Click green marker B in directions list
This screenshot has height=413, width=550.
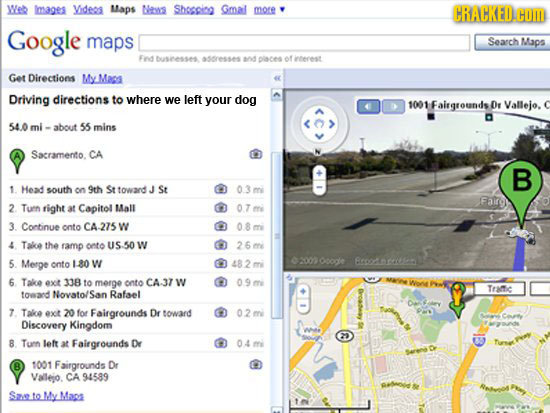(16, 372)
